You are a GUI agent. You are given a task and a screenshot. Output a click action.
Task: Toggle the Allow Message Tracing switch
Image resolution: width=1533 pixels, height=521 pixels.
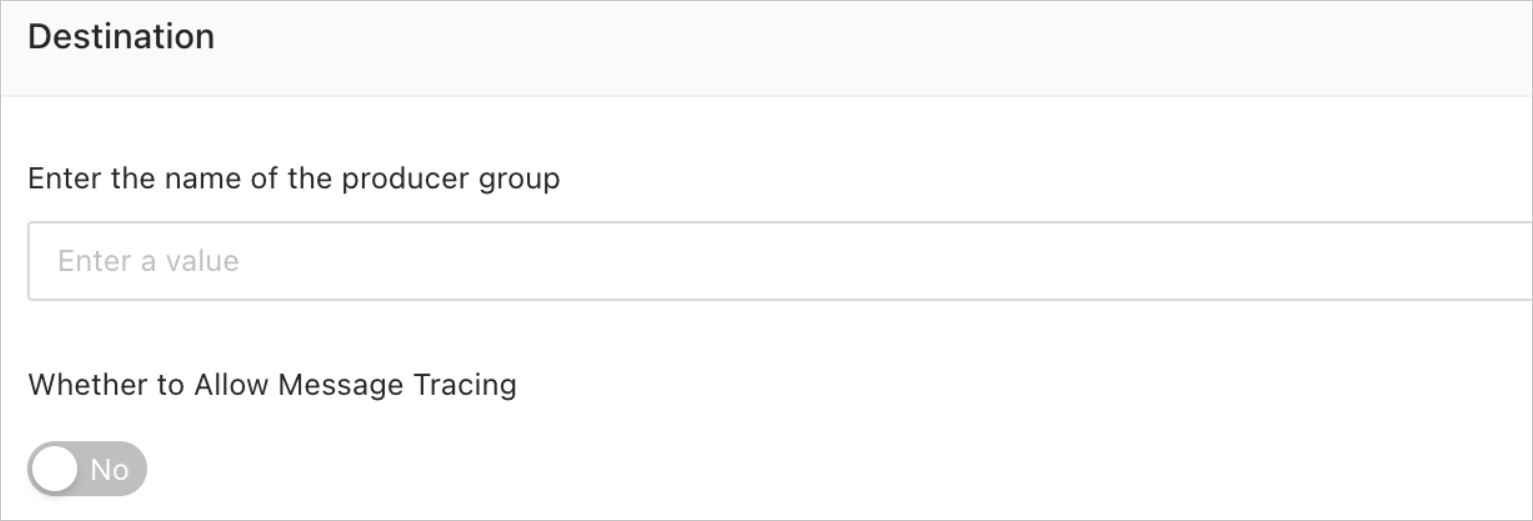(87, 469)
